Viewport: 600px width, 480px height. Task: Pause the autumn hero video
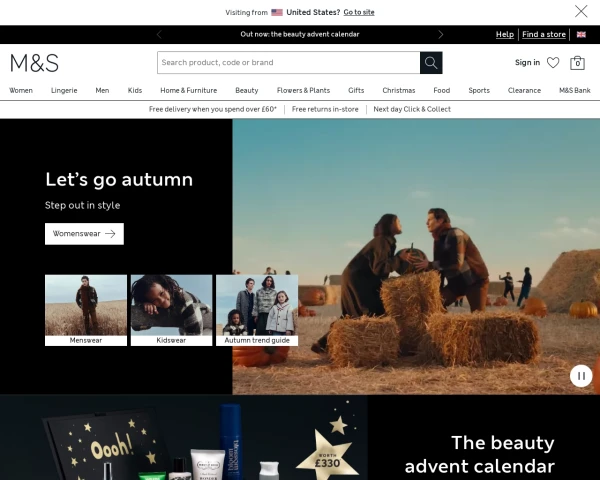click(x=581, y=376)
